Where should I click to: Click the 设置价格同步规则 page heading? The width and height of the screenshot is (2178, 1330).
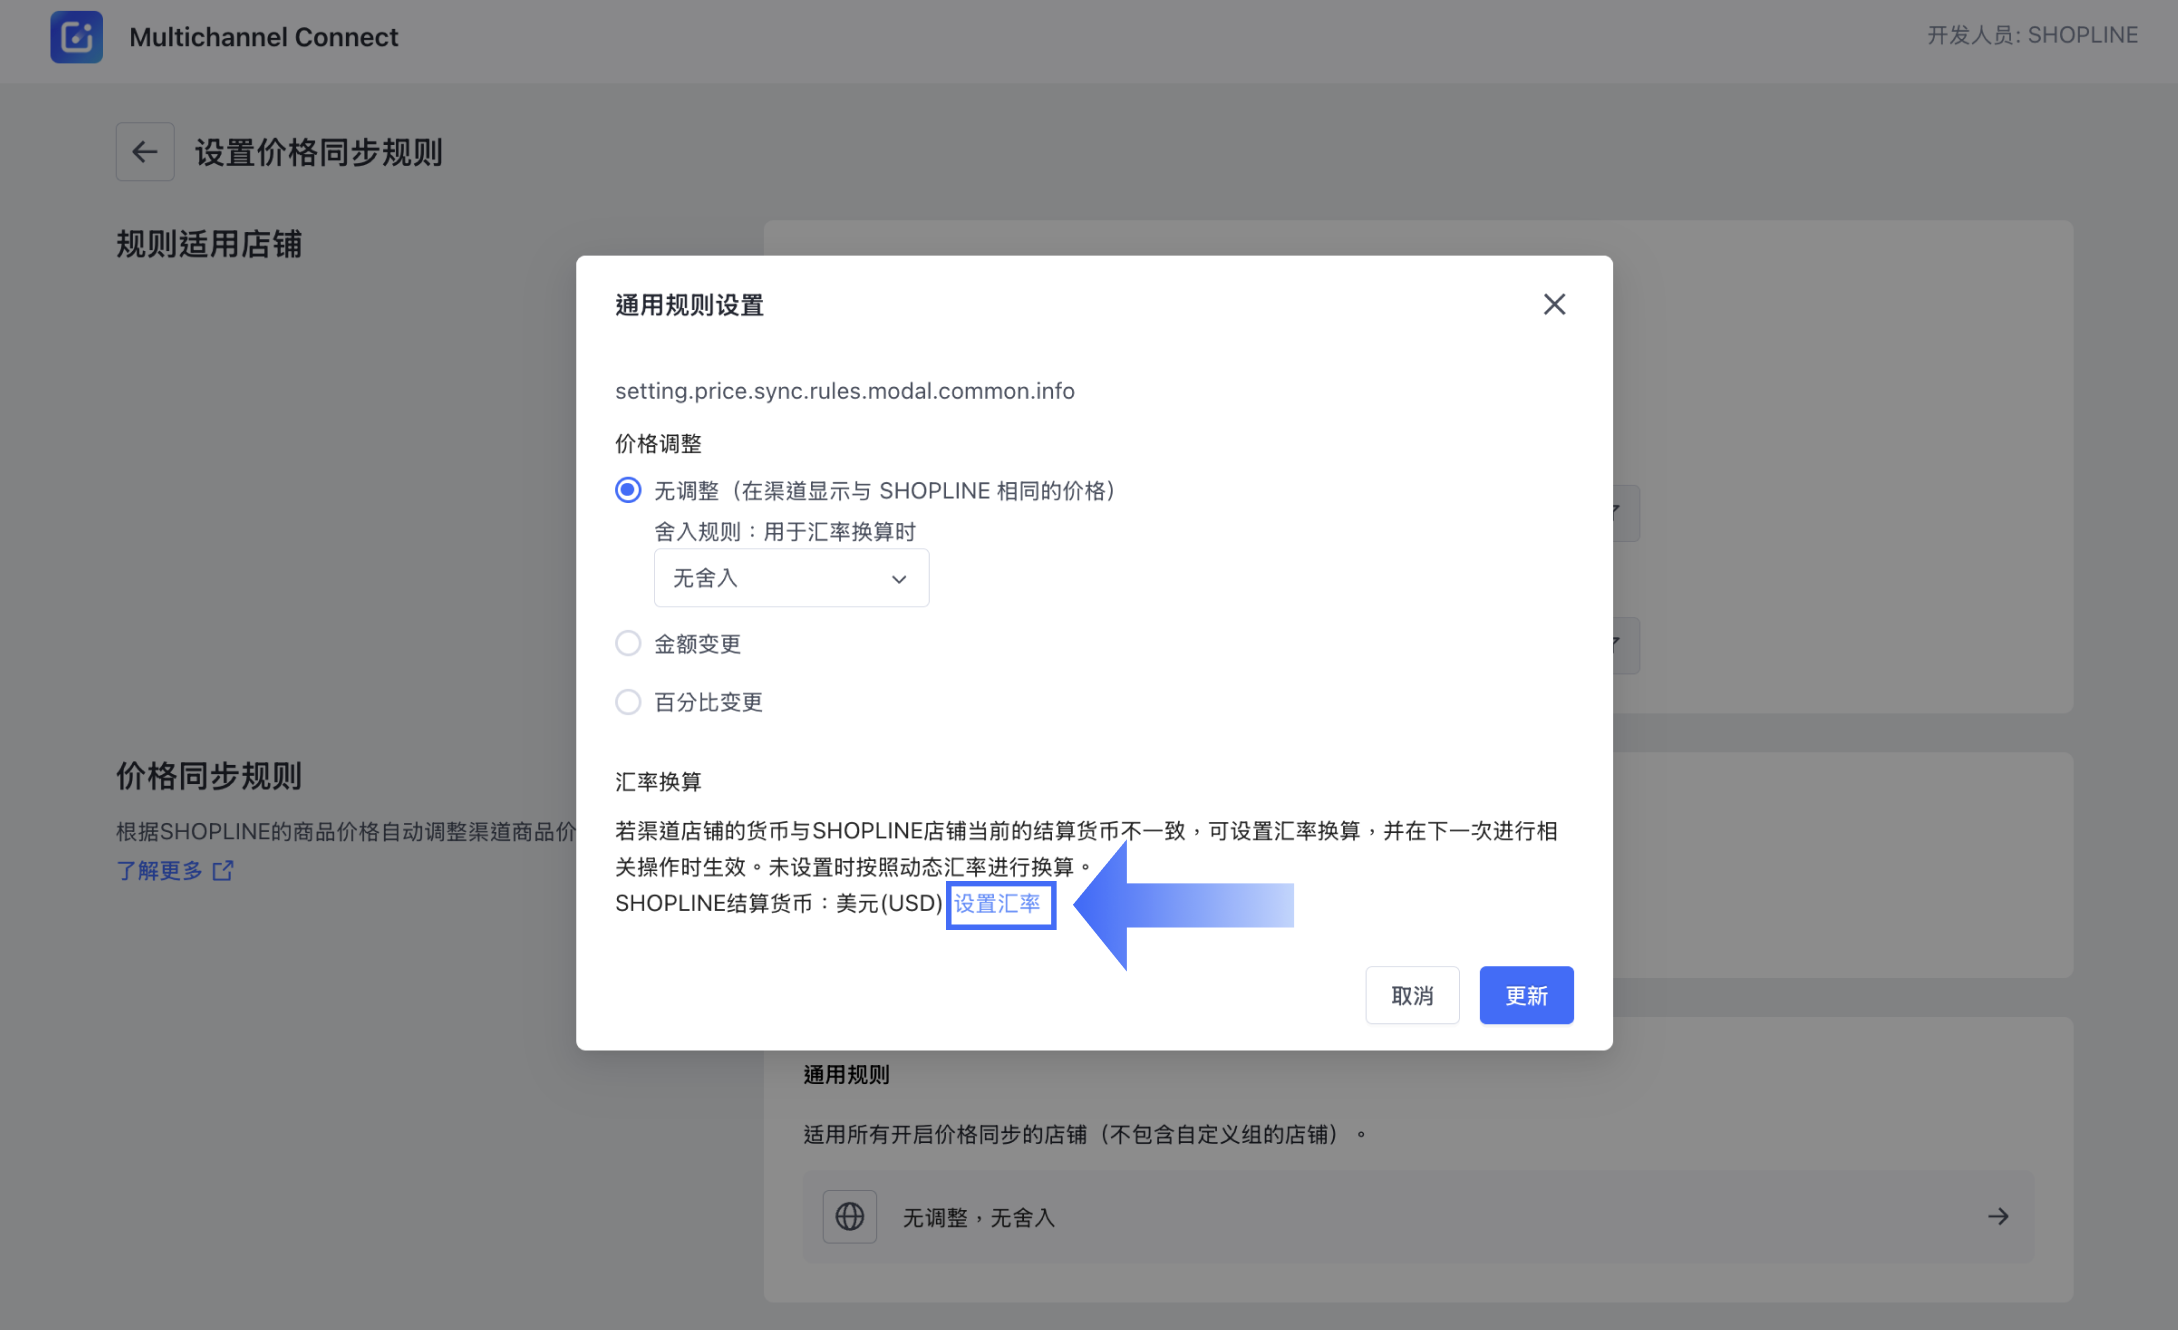point(318,153)
